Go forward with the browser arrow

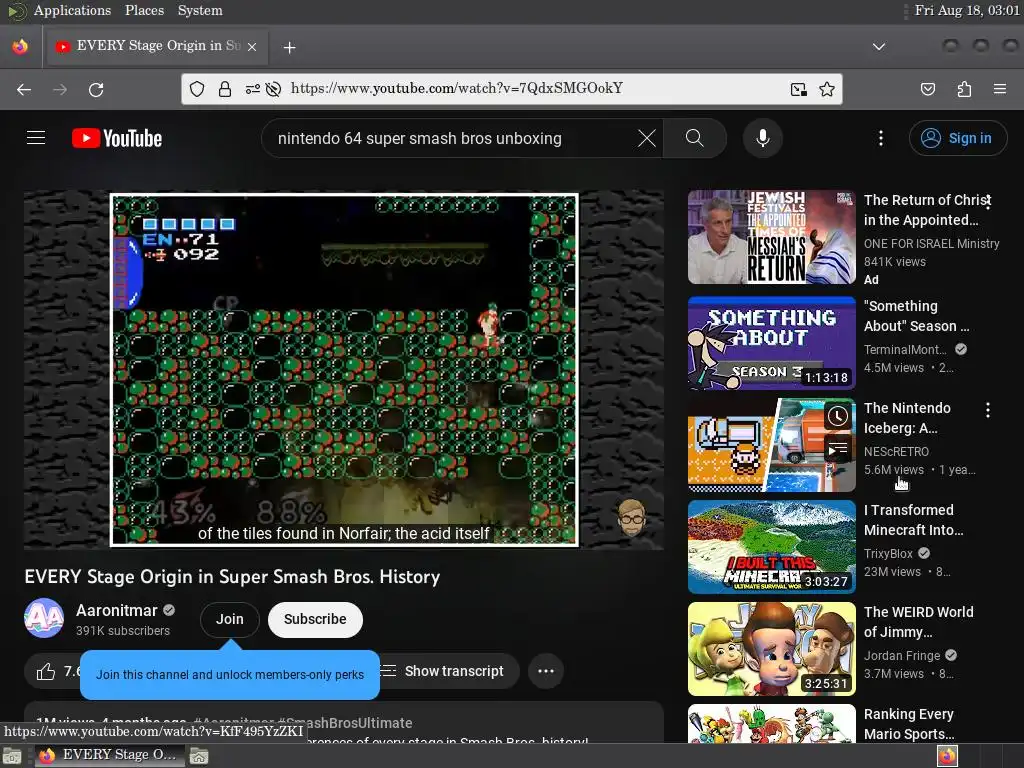tap(60, 89)
